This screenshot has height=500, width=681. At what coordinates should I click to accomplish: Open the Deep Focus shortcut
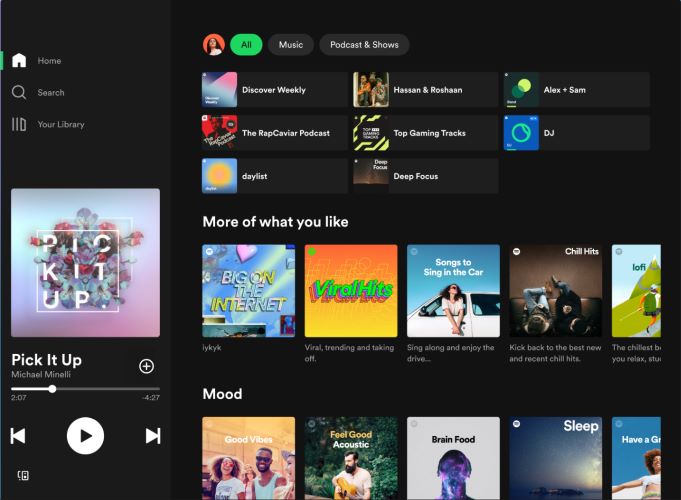[426, 176]
